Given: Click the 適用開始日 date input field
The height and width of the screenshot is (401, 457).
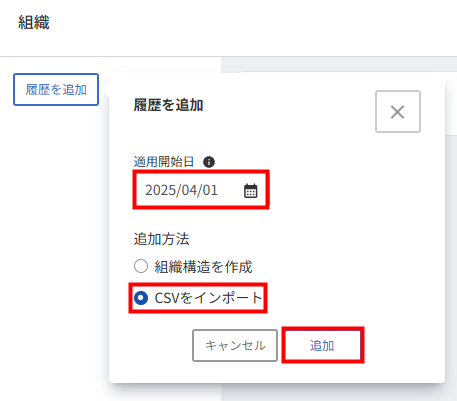Looking at the screenshot, I should pos(201,190).
